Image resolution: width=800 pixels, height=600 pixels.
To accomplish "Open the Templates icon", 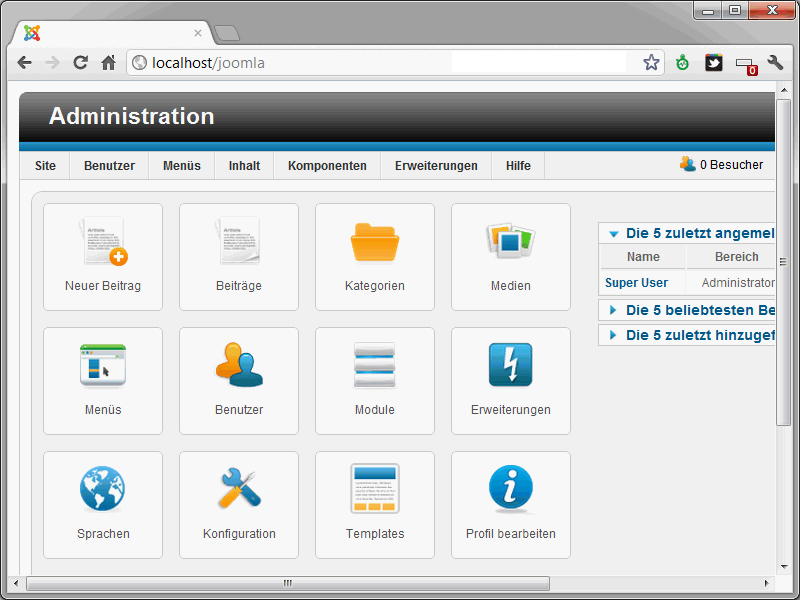I will pyautogui.click(x=375, y=491).
